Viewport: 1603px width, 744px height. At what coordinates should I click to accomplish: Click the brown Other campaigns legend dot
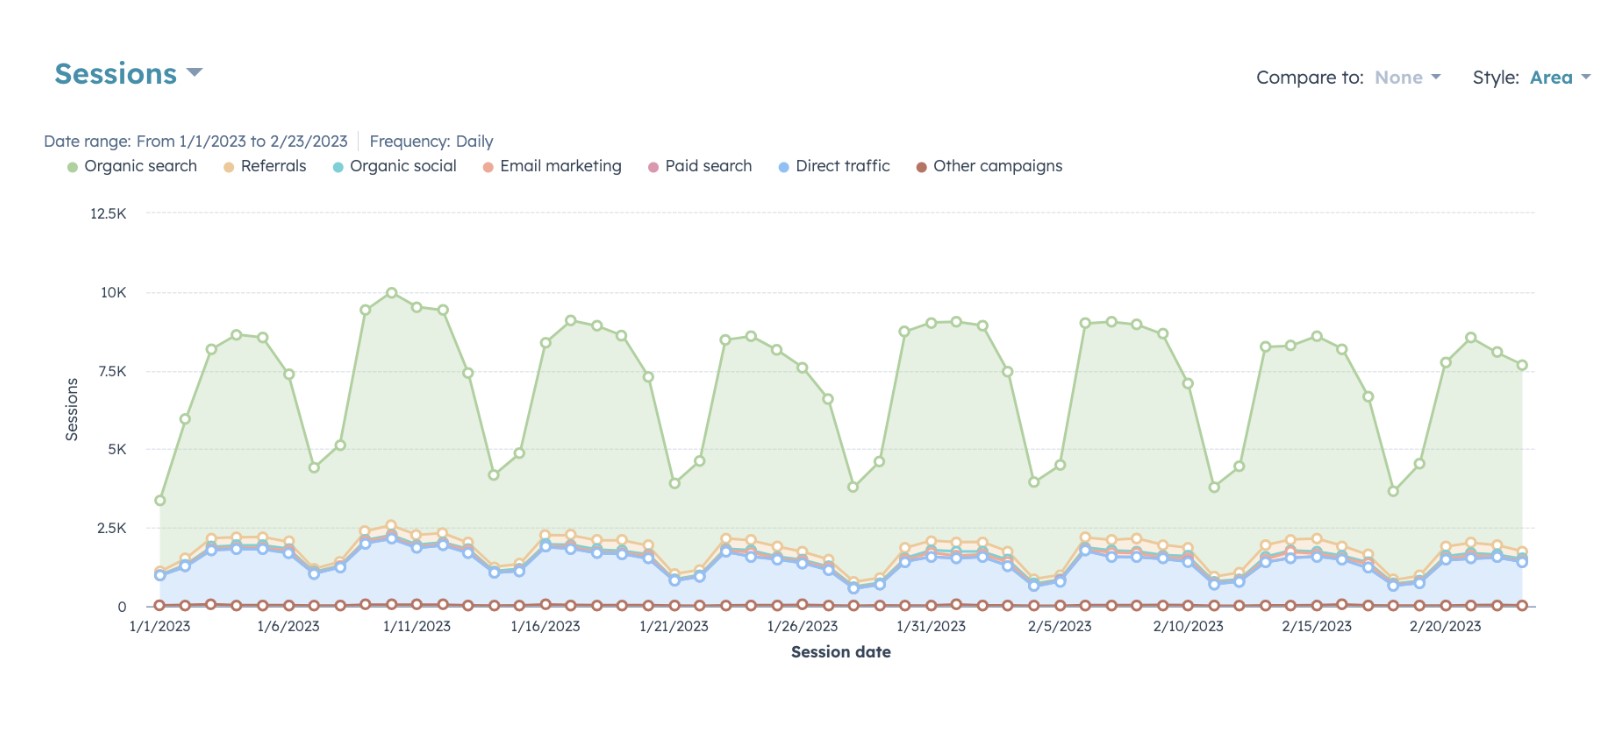[x=921, y=167]
